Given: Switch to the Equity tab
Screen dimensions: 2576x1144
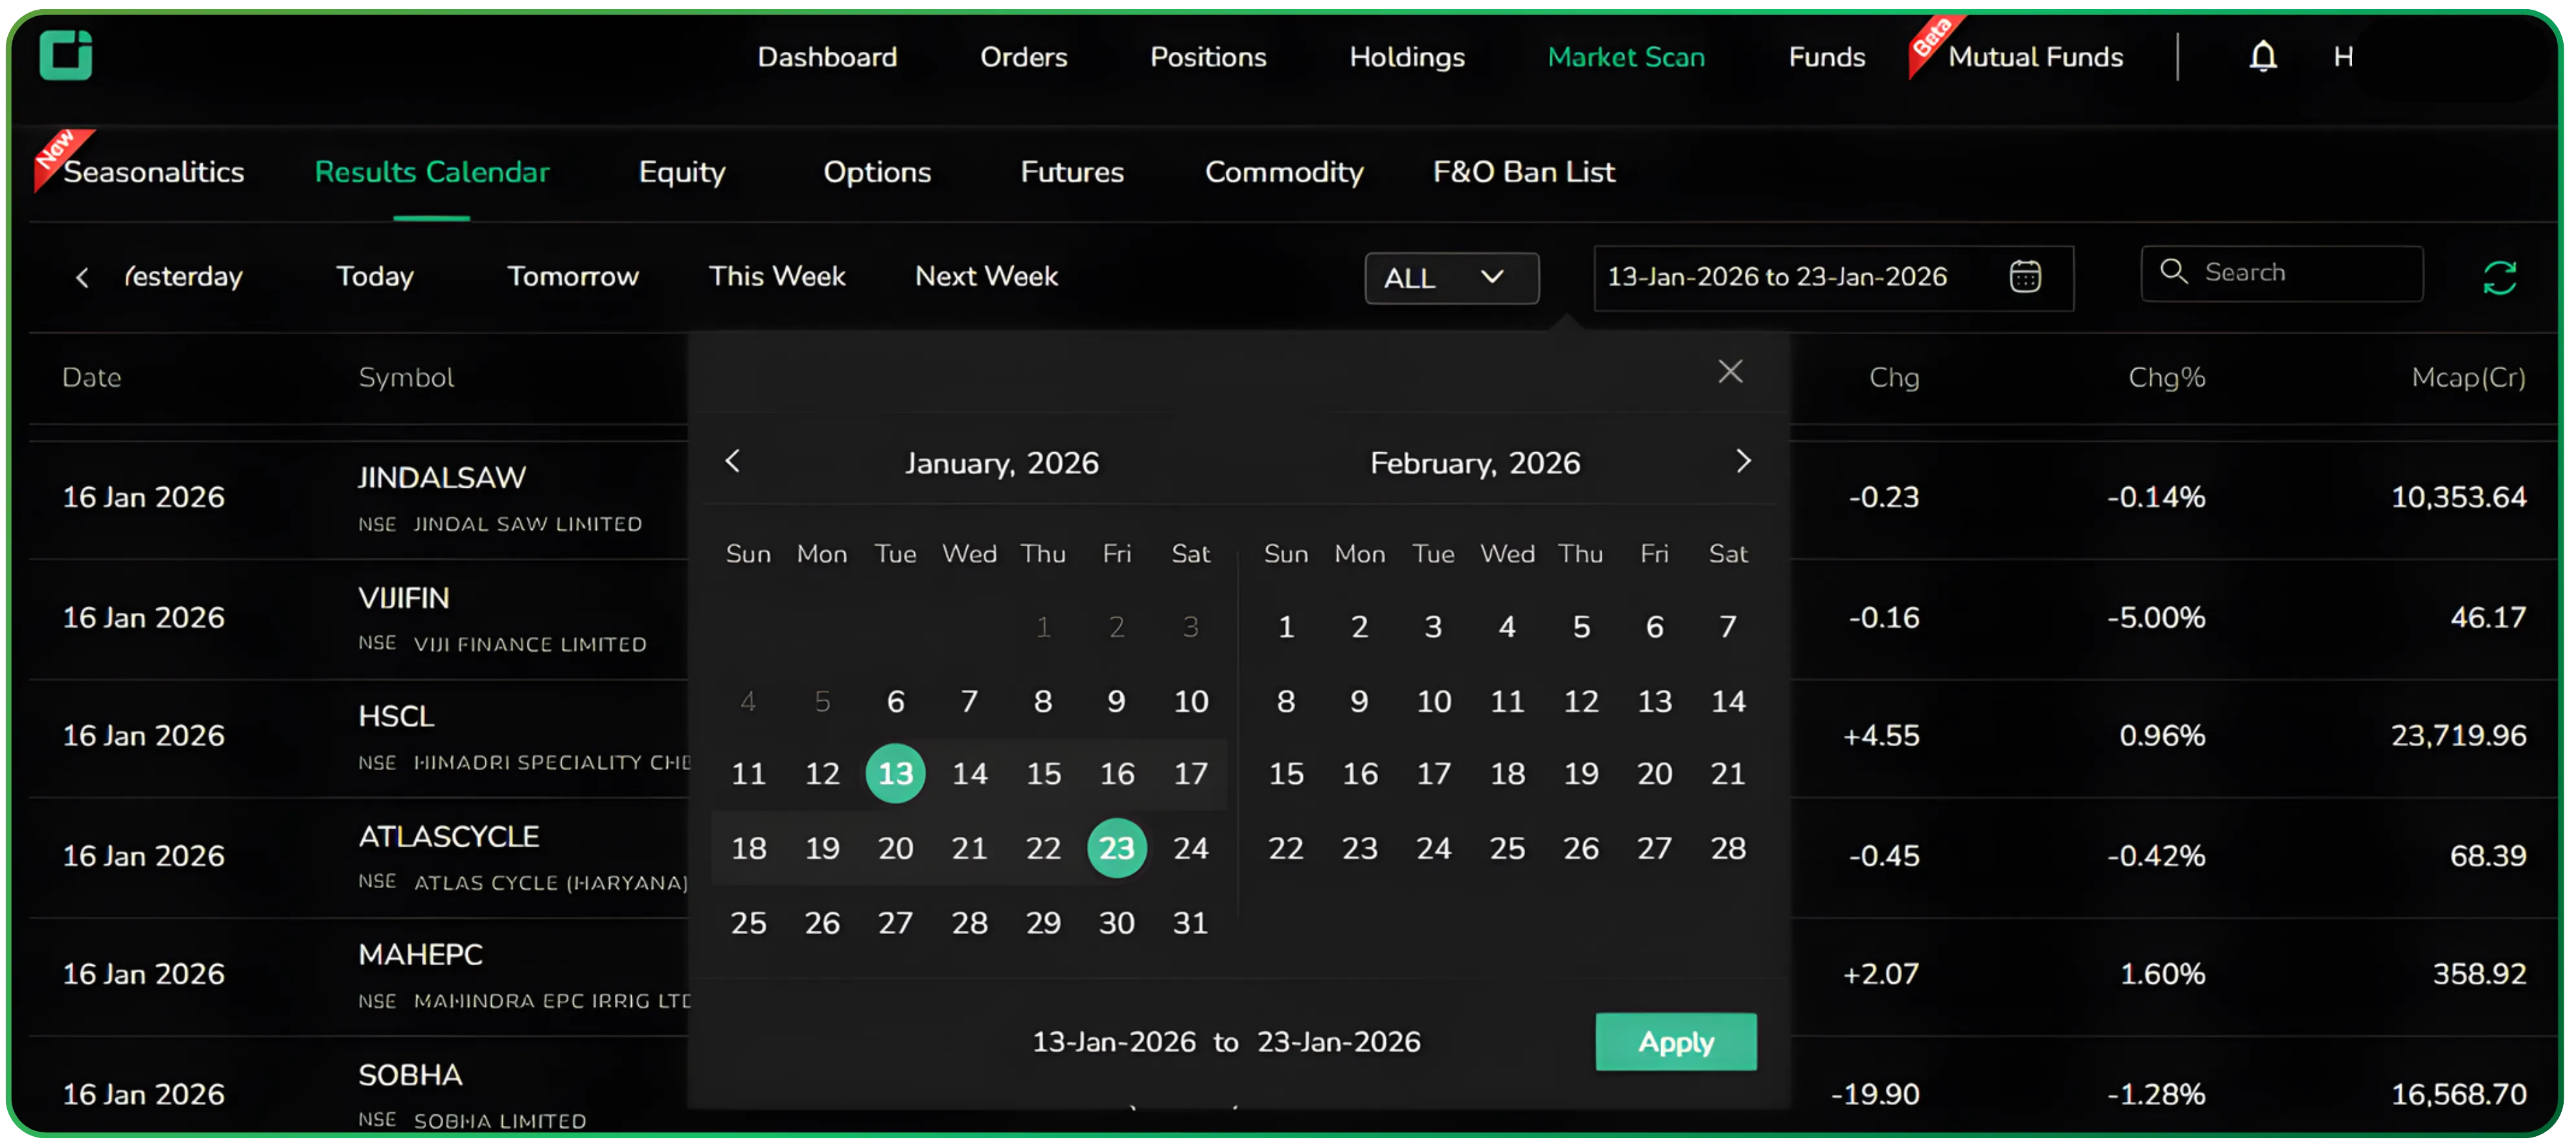Looking at the screenshot, I should pos(681,171).
